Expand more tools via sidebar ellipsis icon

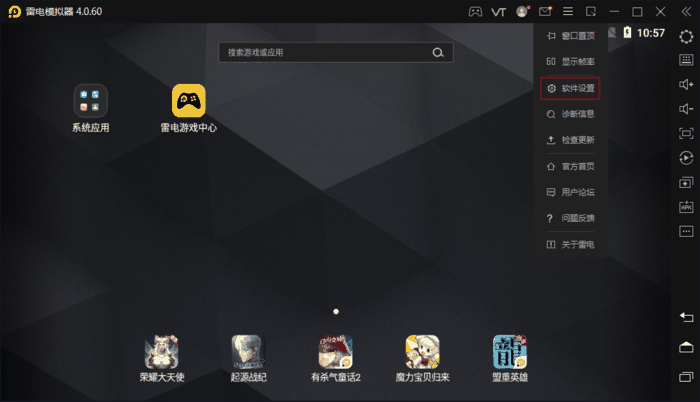(686, 231)
